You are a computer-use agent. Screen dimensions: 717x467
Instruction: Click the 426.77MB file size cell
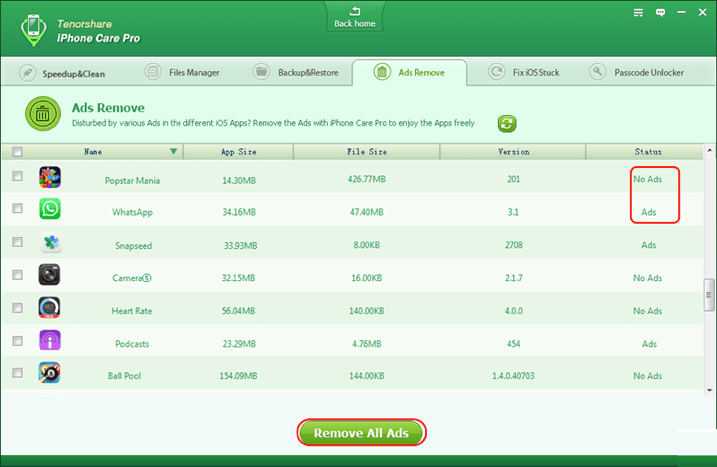click(x=367, y=179)
